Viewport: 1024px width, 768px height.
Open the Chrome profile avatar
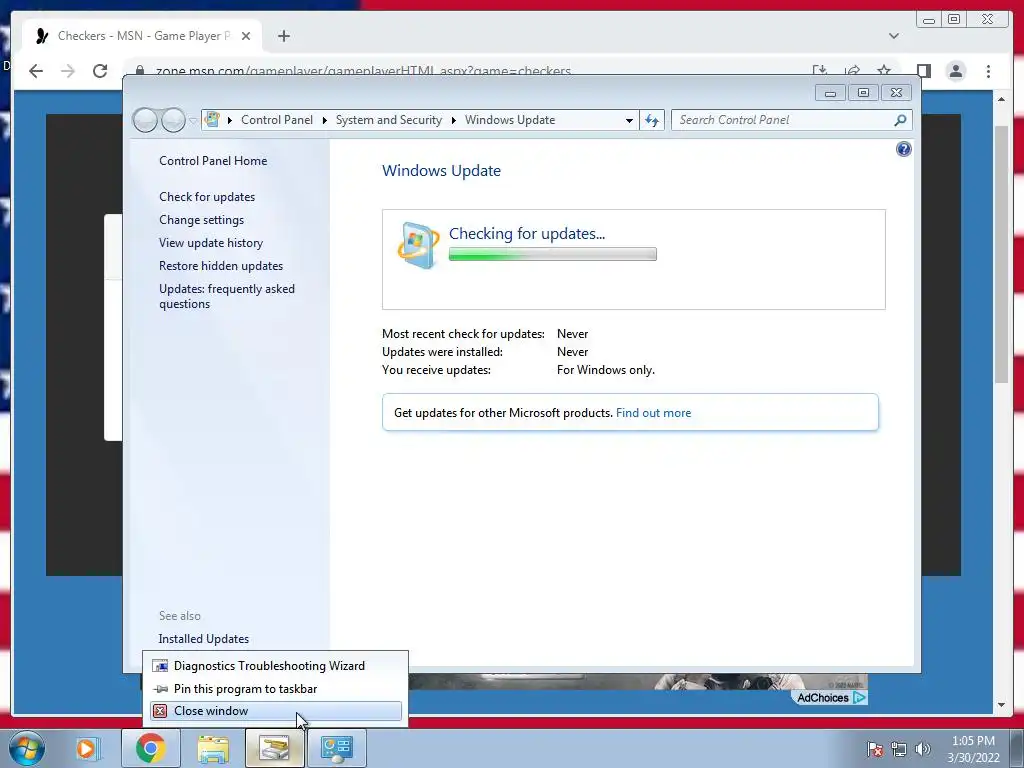[955, 71]
